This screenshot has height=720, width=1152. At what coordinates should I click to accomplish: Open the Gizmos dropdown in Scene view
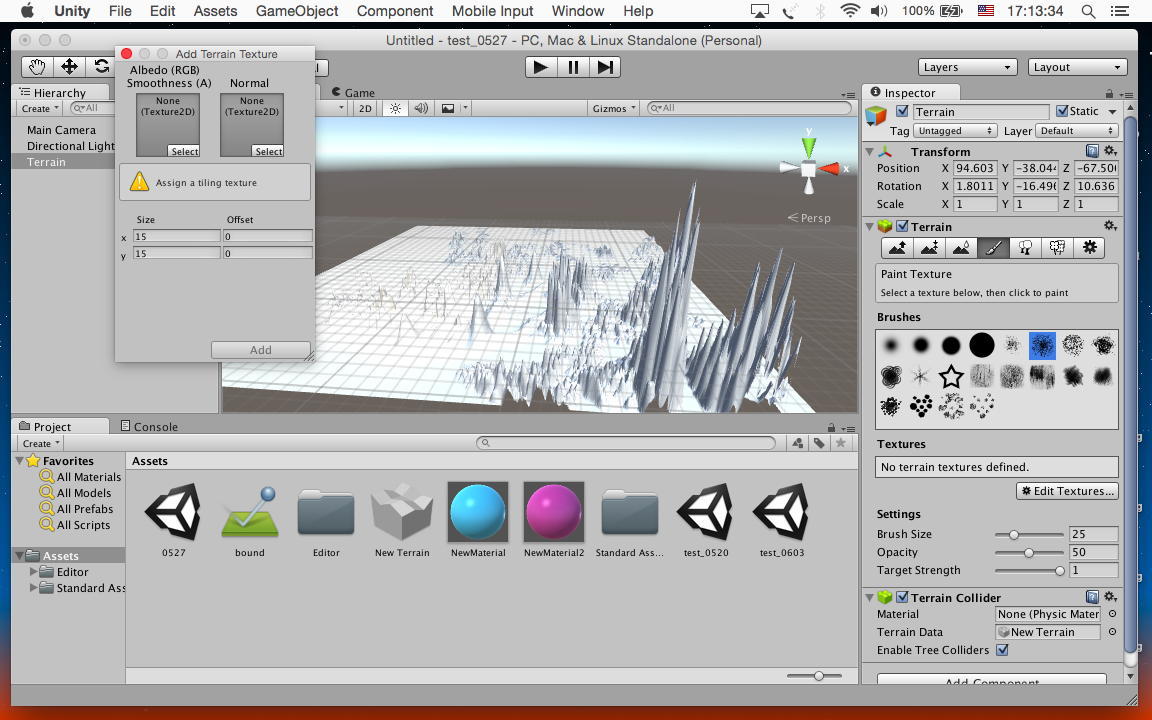pyautogui.click(x=614, y=108)
